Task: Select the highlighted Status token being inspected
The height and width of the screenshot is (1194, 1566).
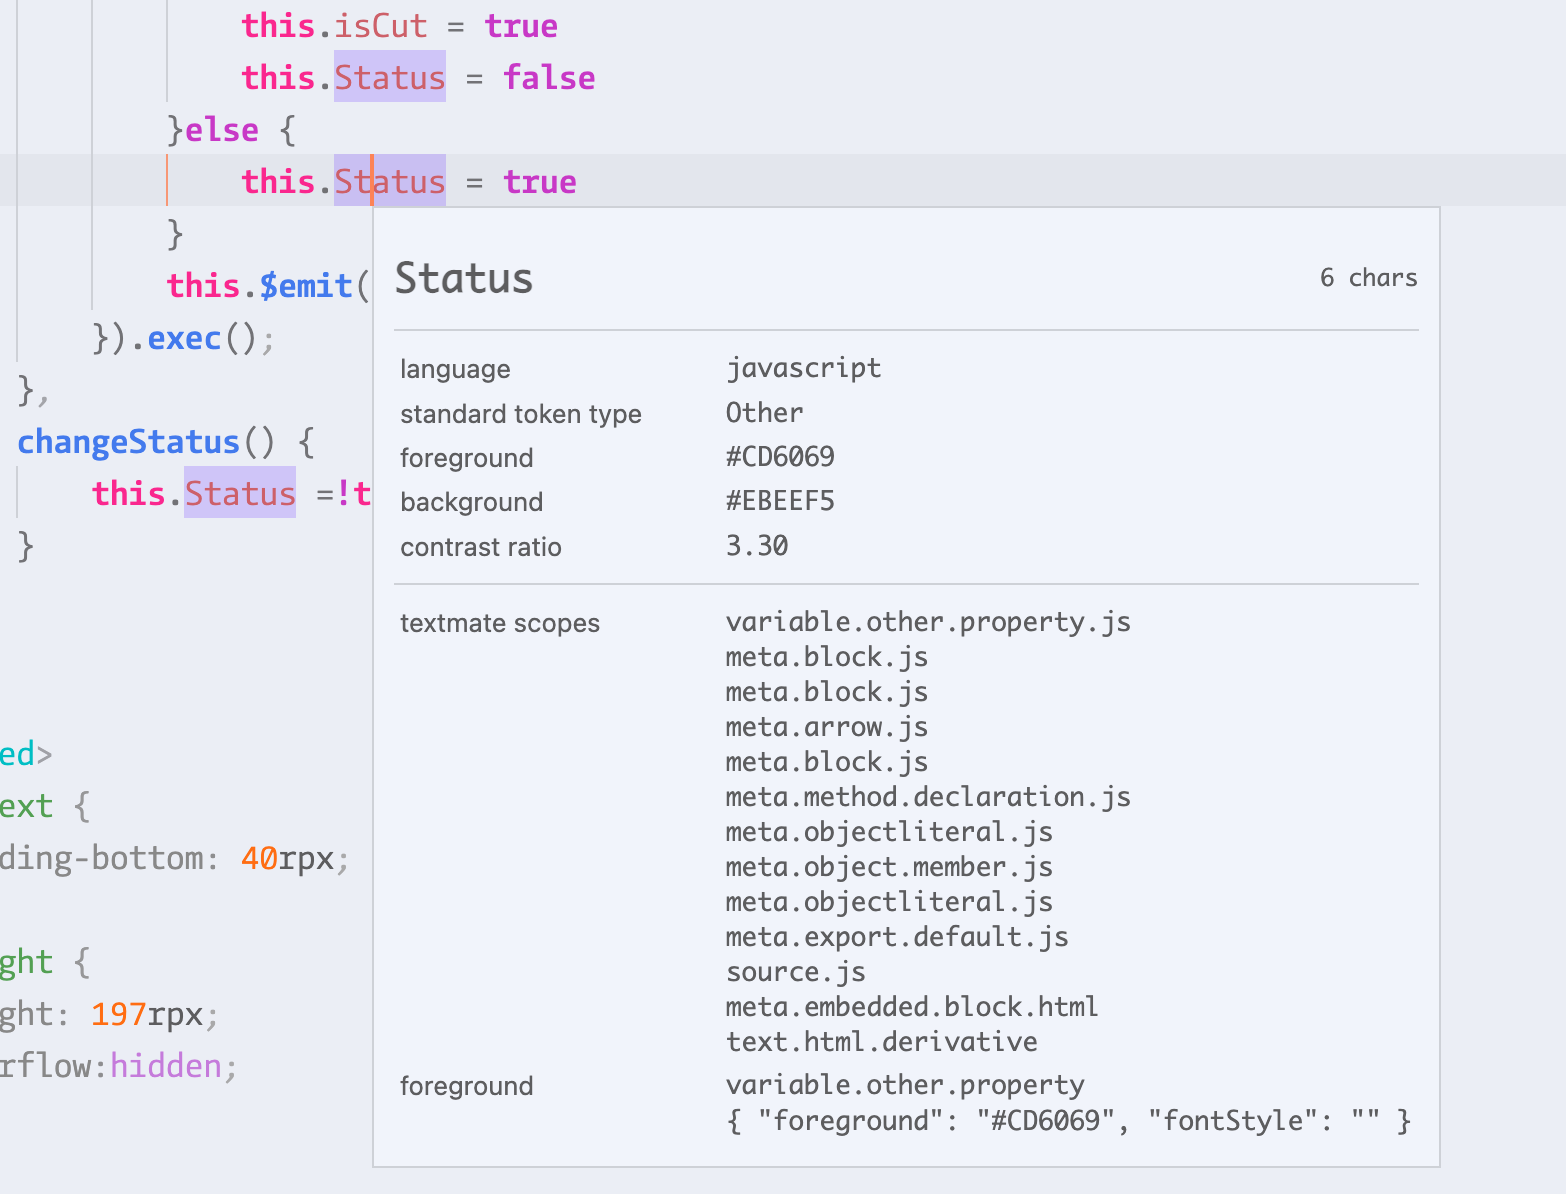Action: click(x=389, y=181)
